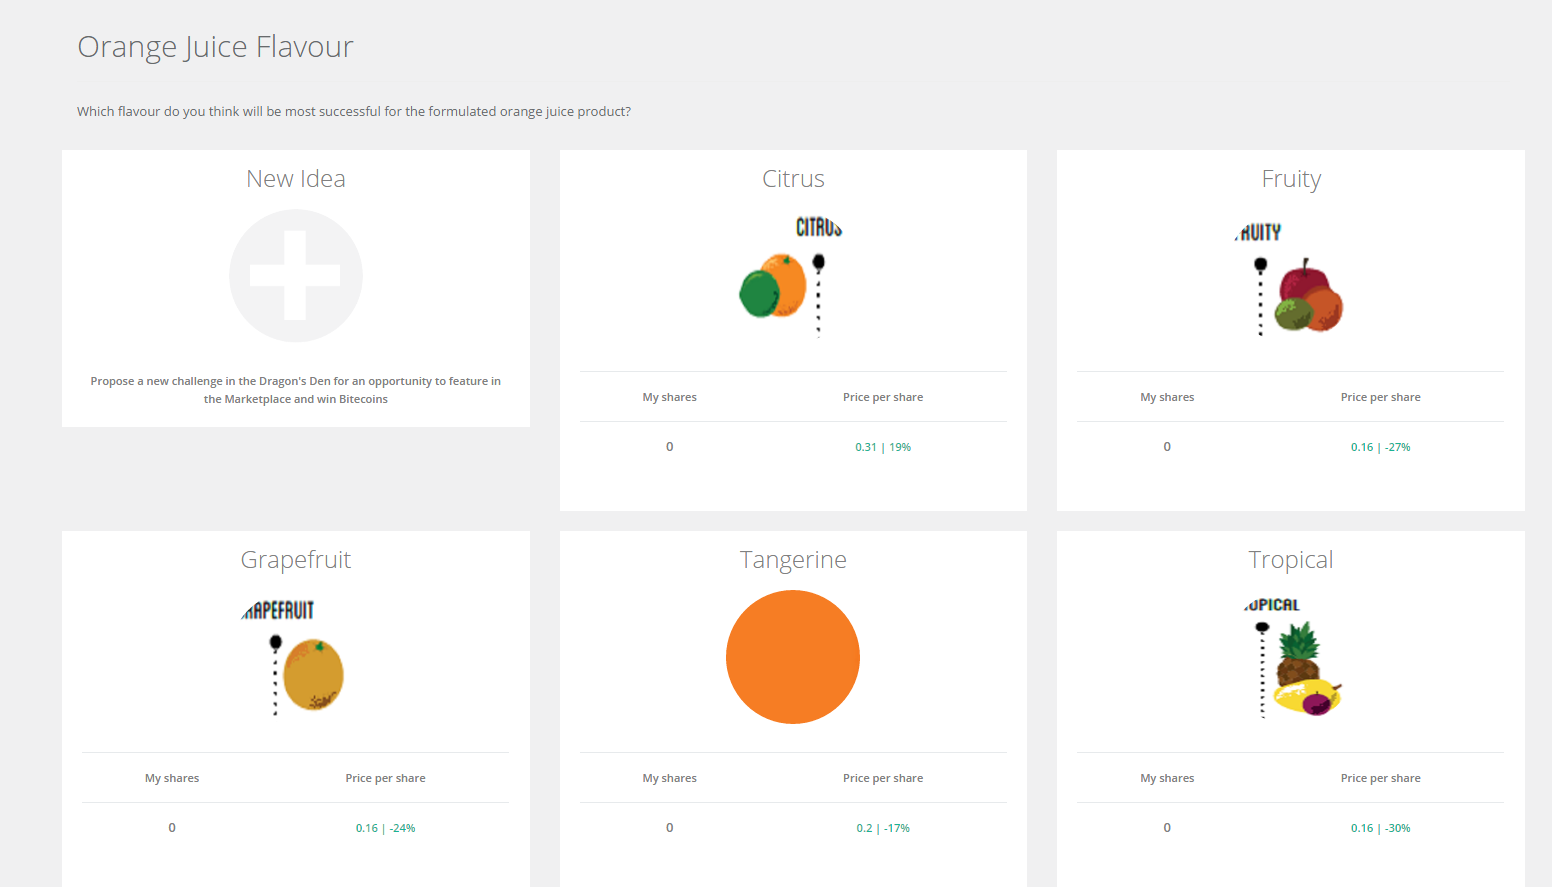Click the New Idea plus icon
The width and height of the screenshot is (1552, 887).
coord(295,276)
